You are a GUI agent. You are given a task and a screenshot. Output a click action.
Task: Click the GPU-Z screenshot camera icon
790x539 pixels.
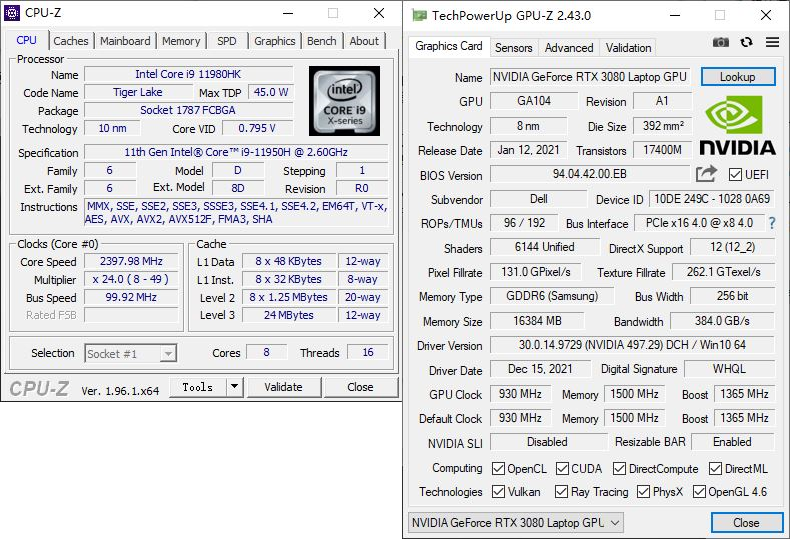(720, 42)
